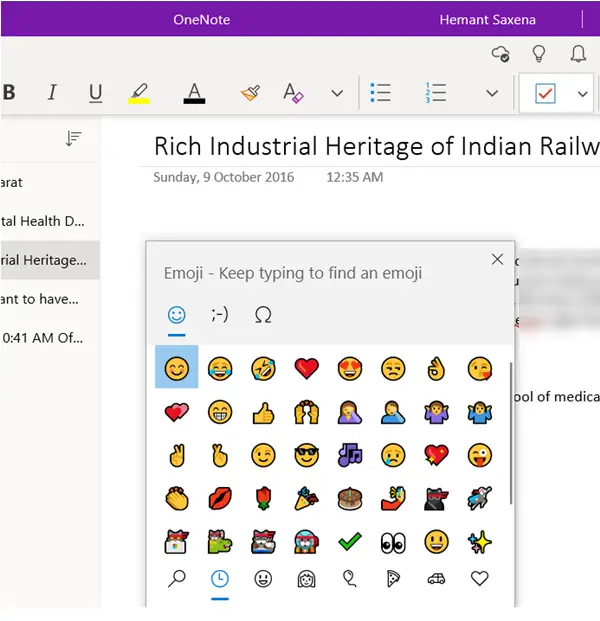Open notifications bell
The image size is (600, 621).
click(x=578, y=54)
